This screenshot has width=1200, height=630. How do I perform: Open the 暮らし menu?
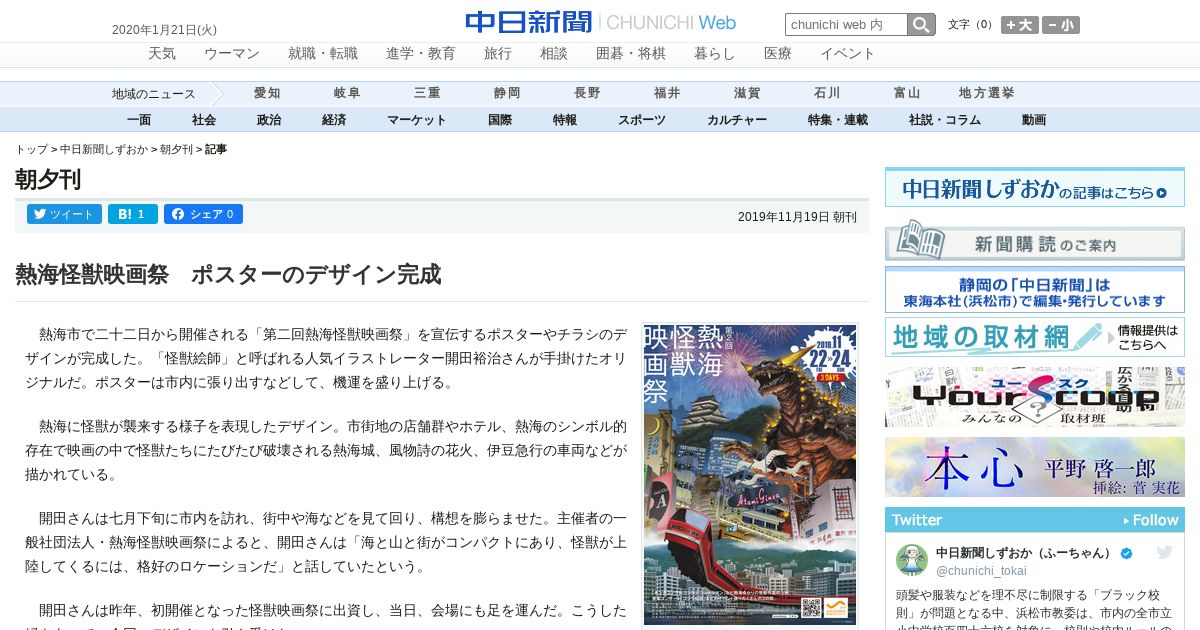[715, 53]
